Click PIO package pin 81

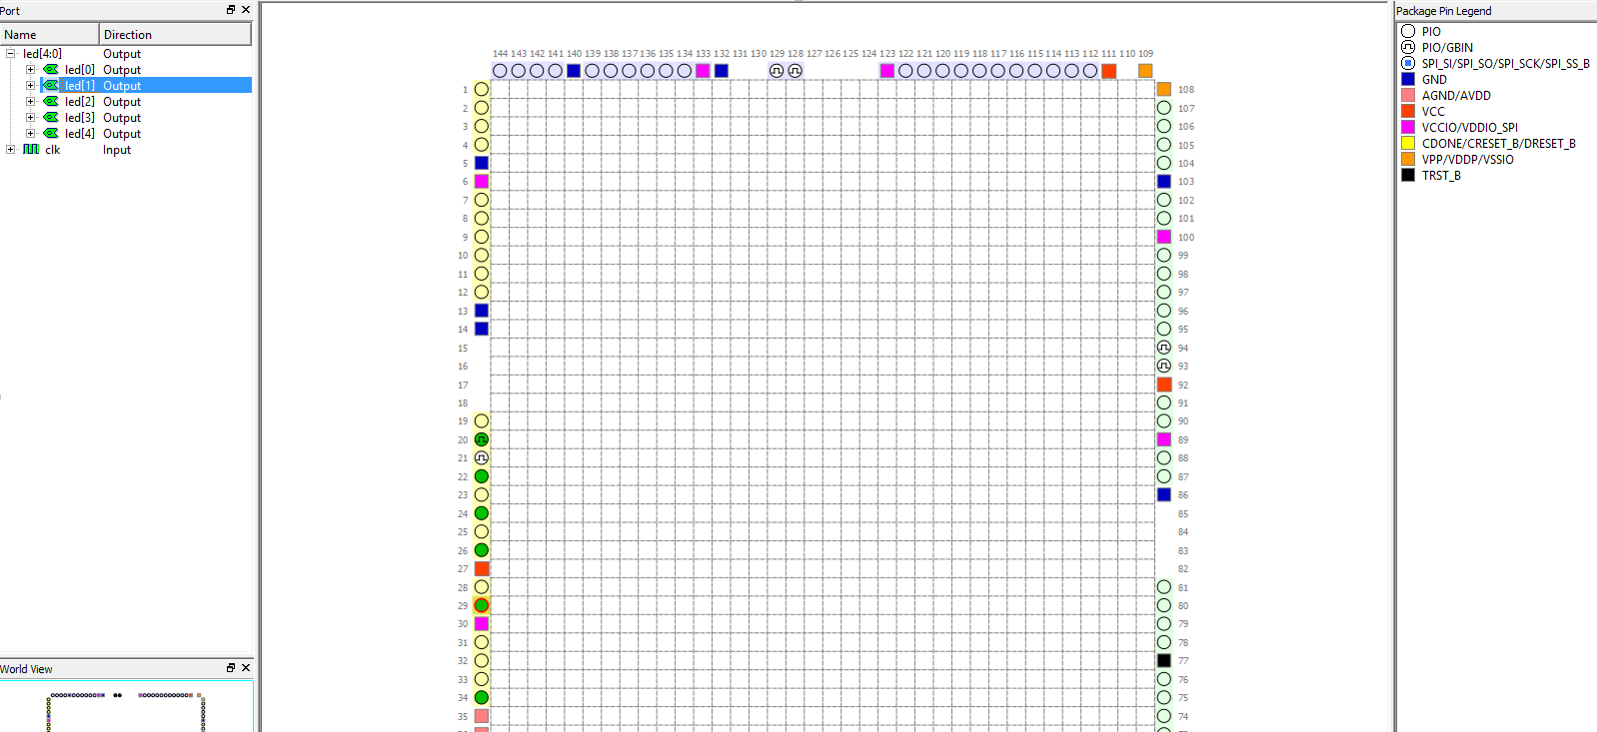[1164, 587]
